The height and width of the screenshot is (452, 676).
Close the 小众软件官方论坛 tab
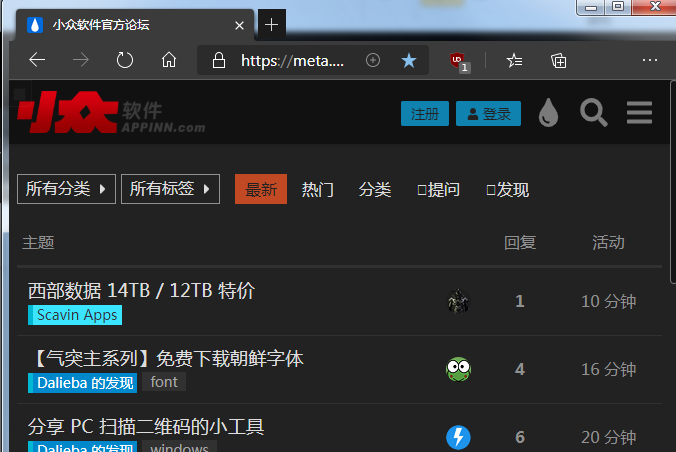point(239,25)
